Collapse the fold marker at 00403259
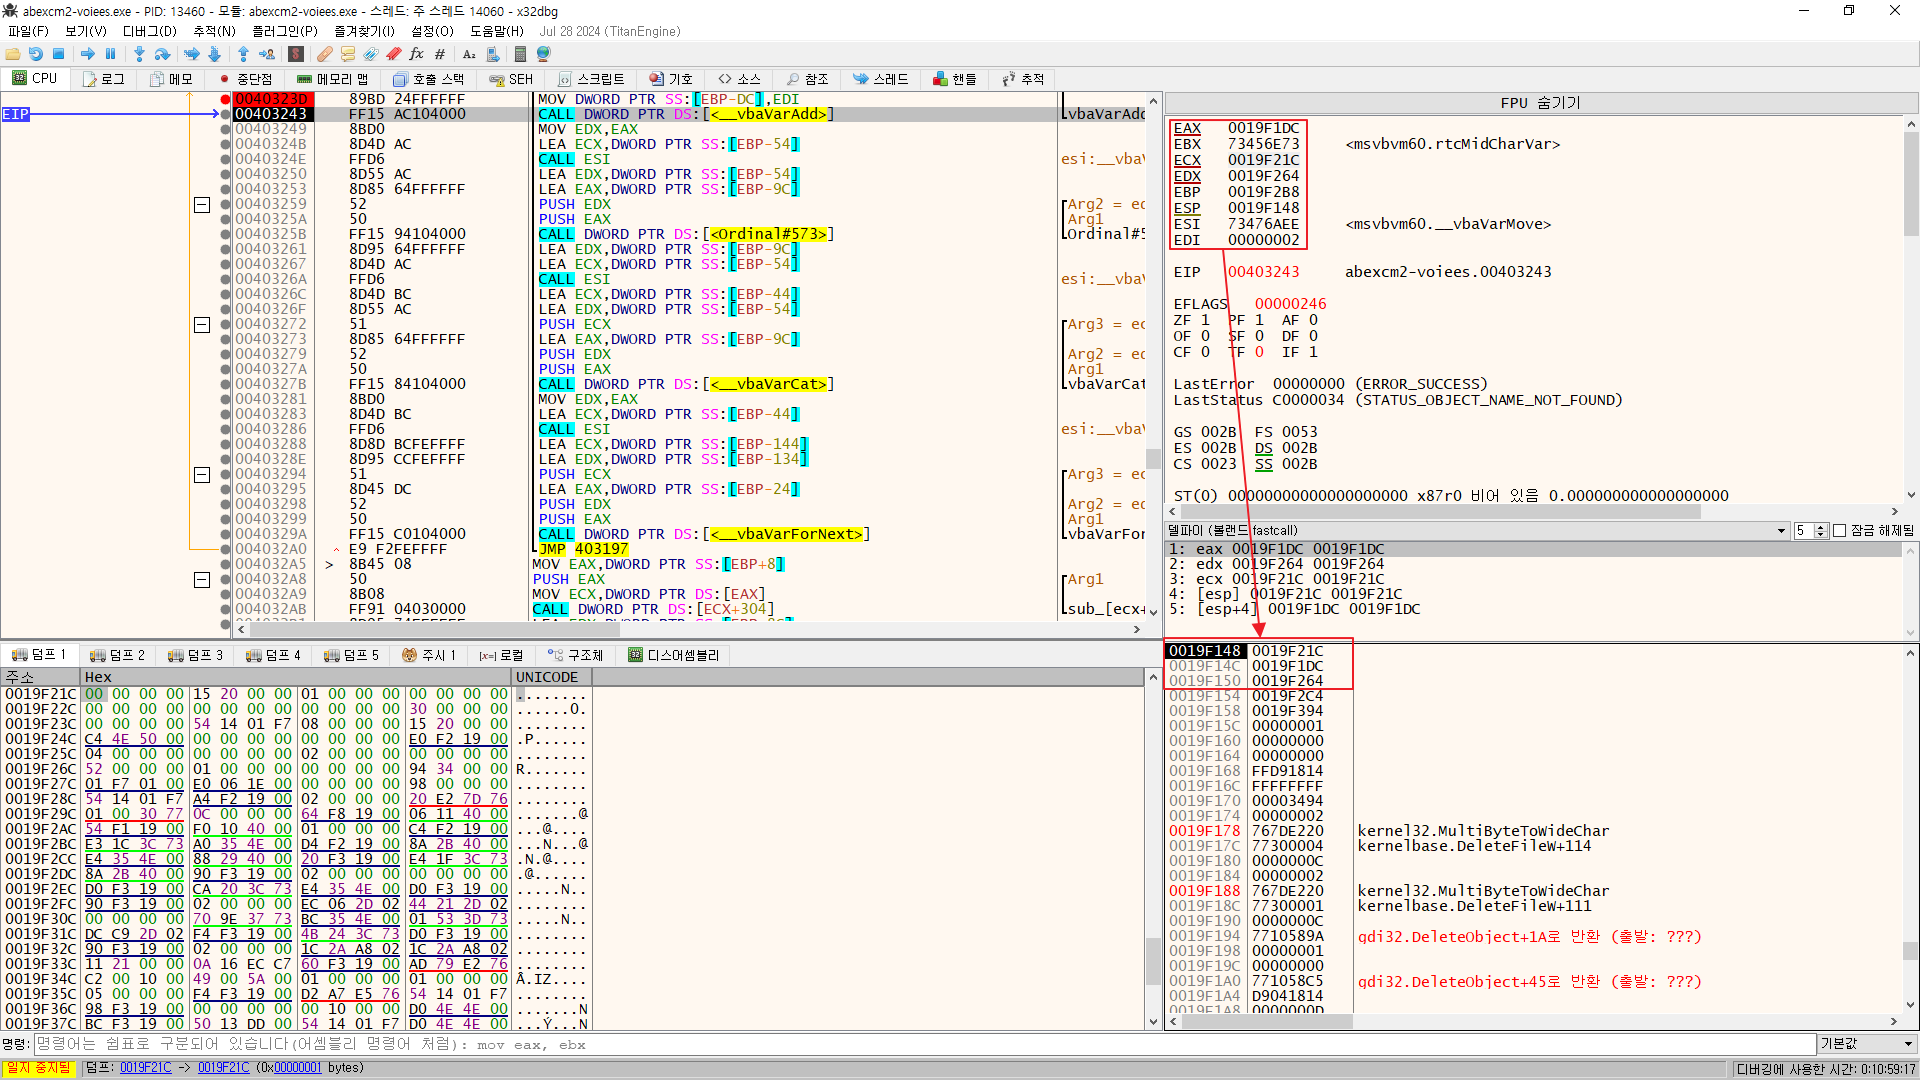The width and height of the screenshot is (1920, 1080). point(201,205)
